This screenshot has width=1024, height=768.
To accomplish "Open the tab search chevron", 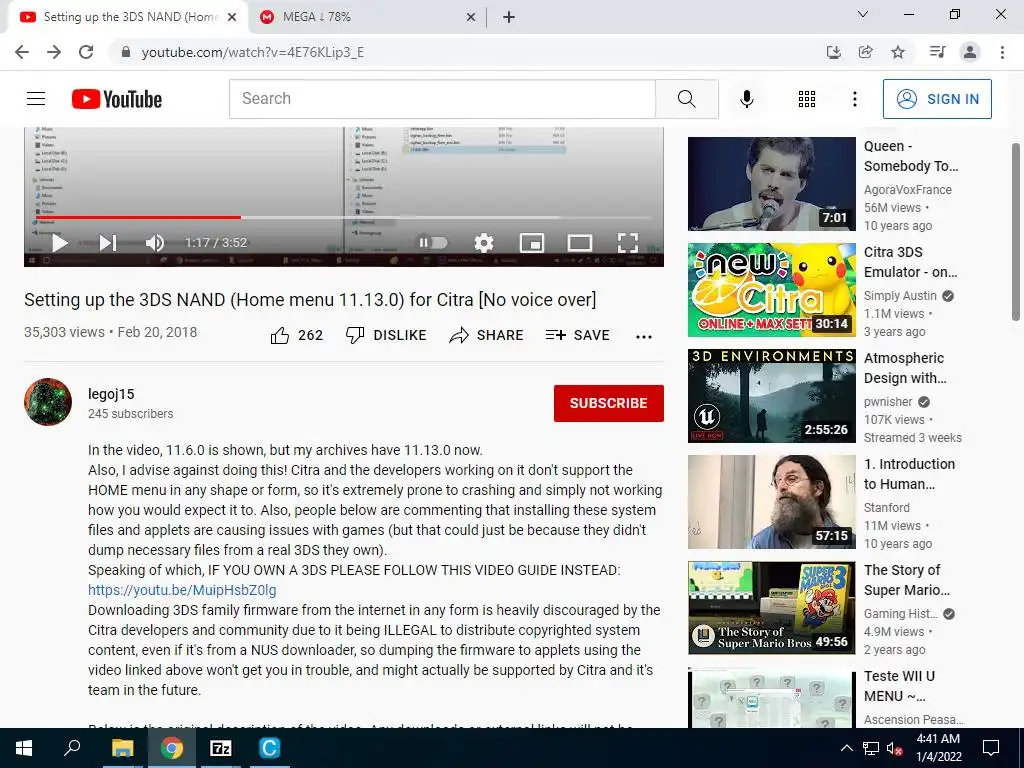I will coord(862,14).
